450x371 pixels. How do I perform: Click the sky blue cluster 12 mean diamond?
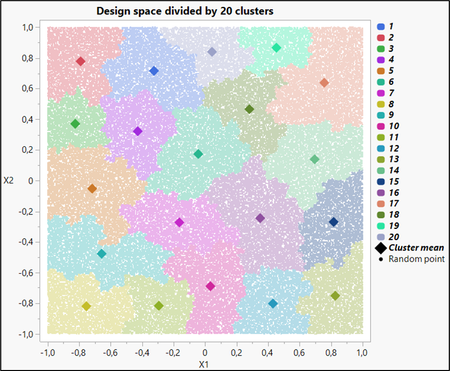[x=273, y=304]
